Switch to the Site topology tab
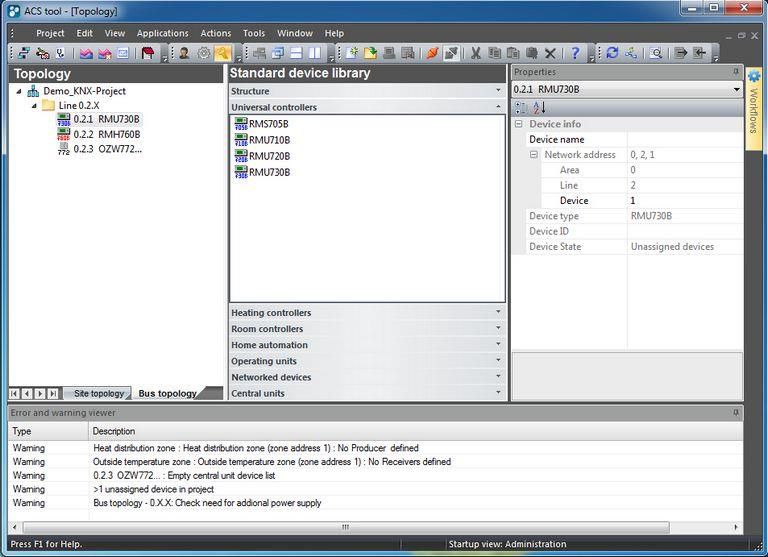The image size is (768, 557). click(99, 394)
